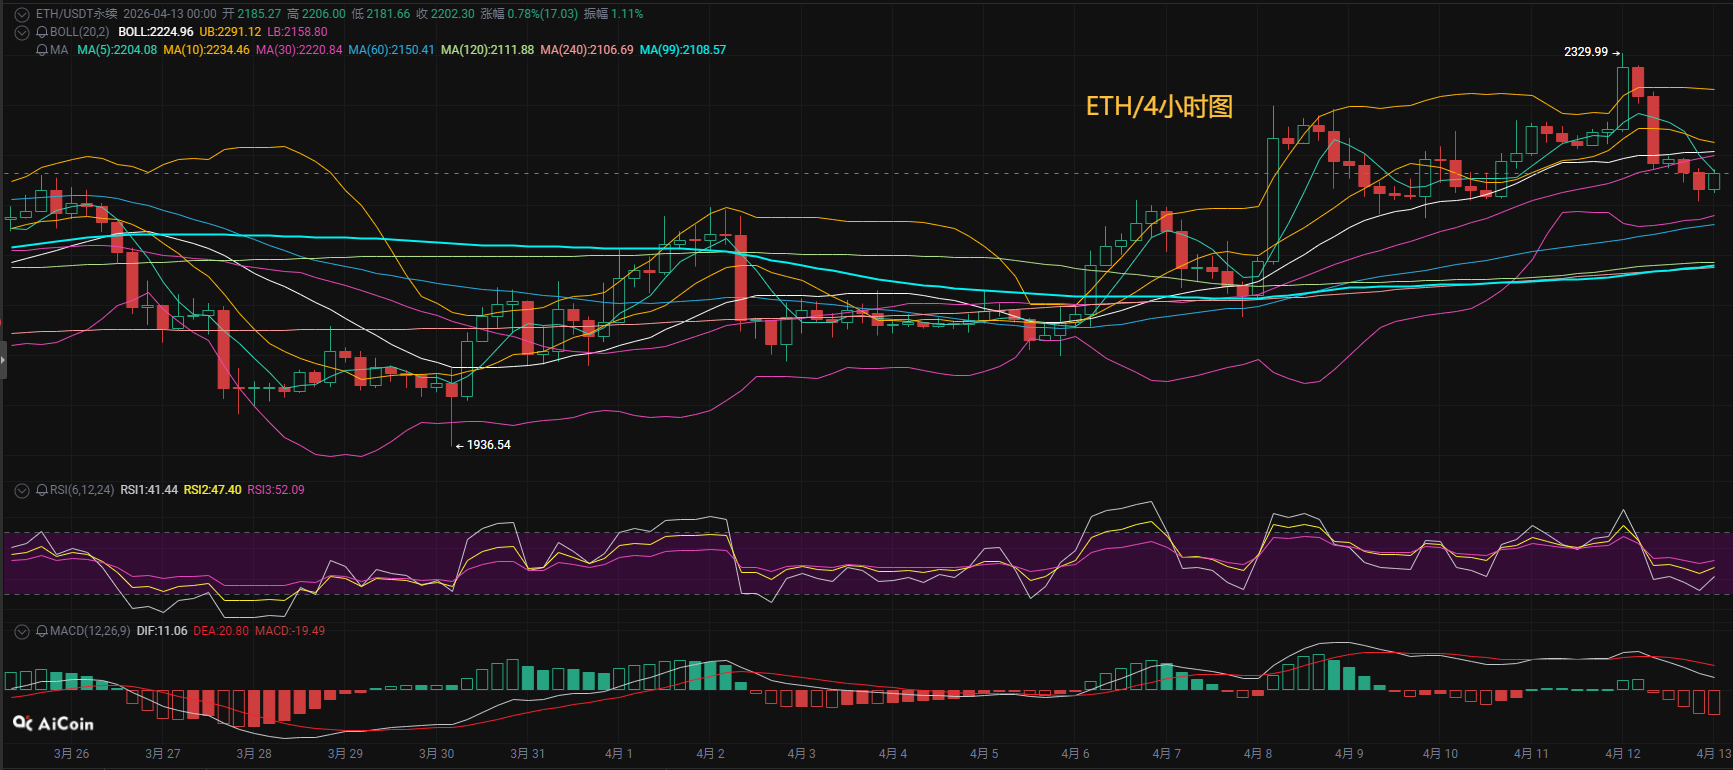The height and width of the screenshot is (770, 1733).
Task: Click the ETH/4小时图 chart annotation text
Action: pyautogui.click(x=1159, y=106)
